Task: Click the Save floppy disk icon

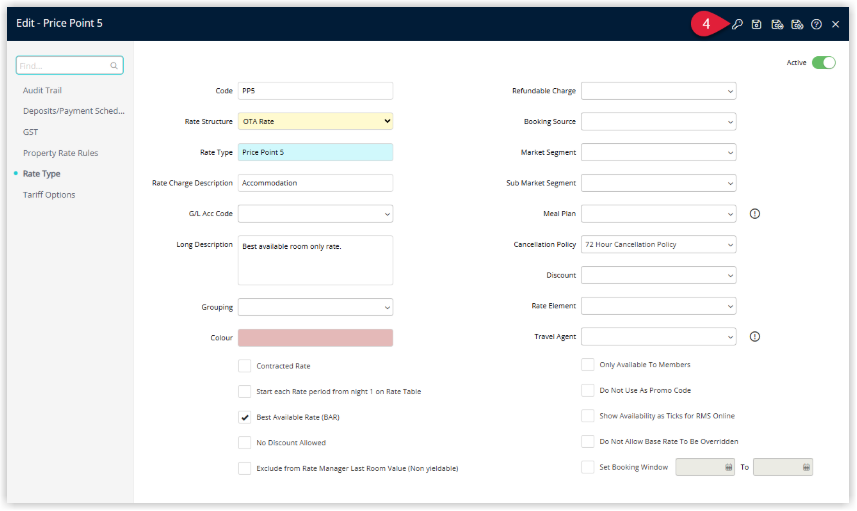Action: coord(756,24)
